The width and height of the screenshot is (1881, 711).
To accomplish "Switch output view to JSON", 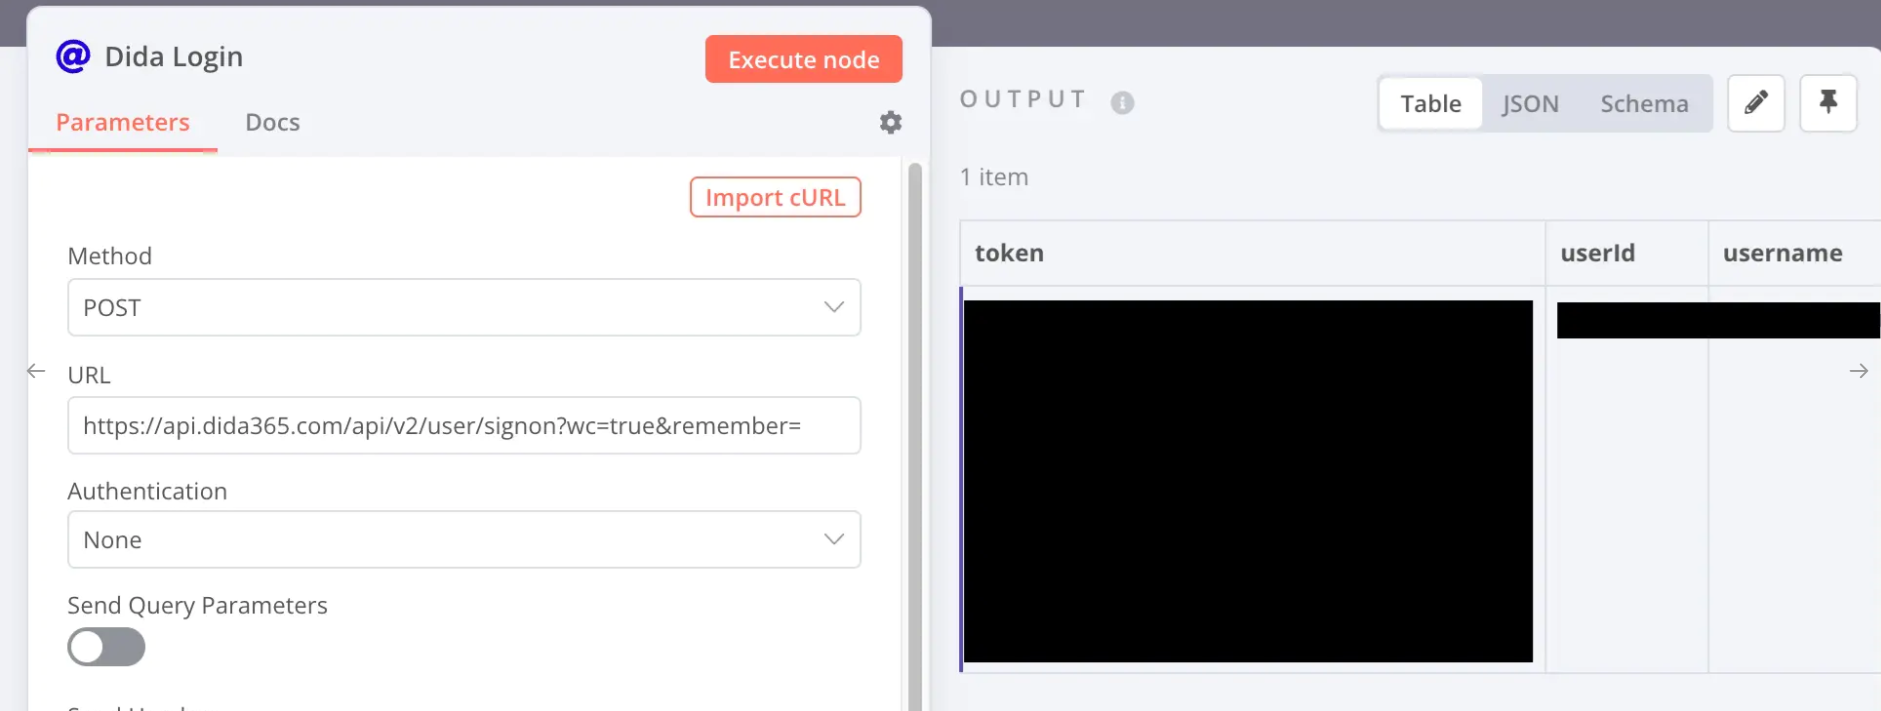I will coord(1529,103).
